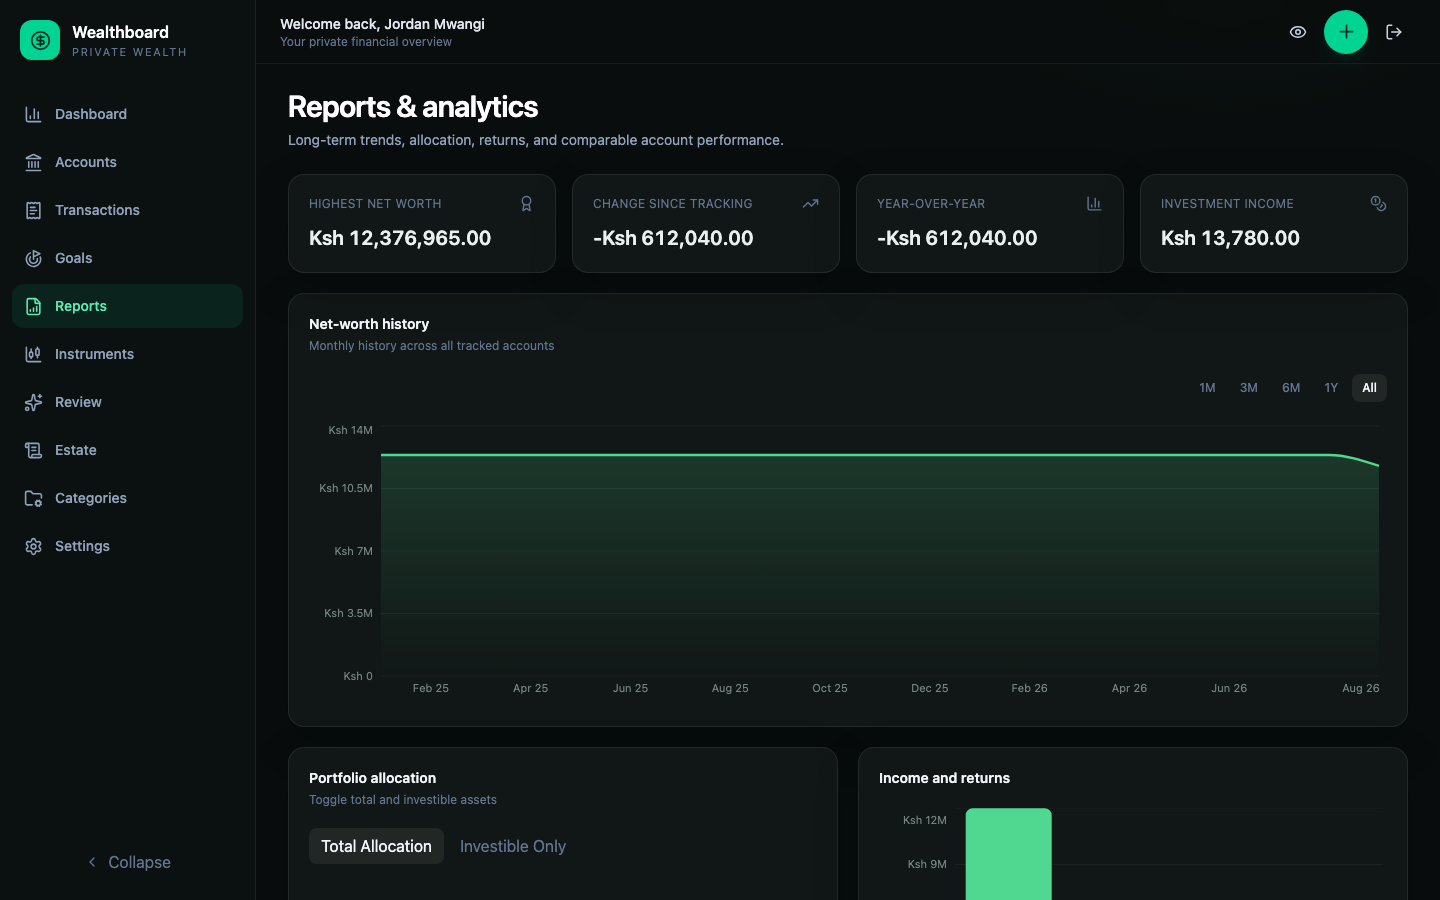Open the Accounts bank icon
The image size is (1440, 900).
tap(33, 162)
